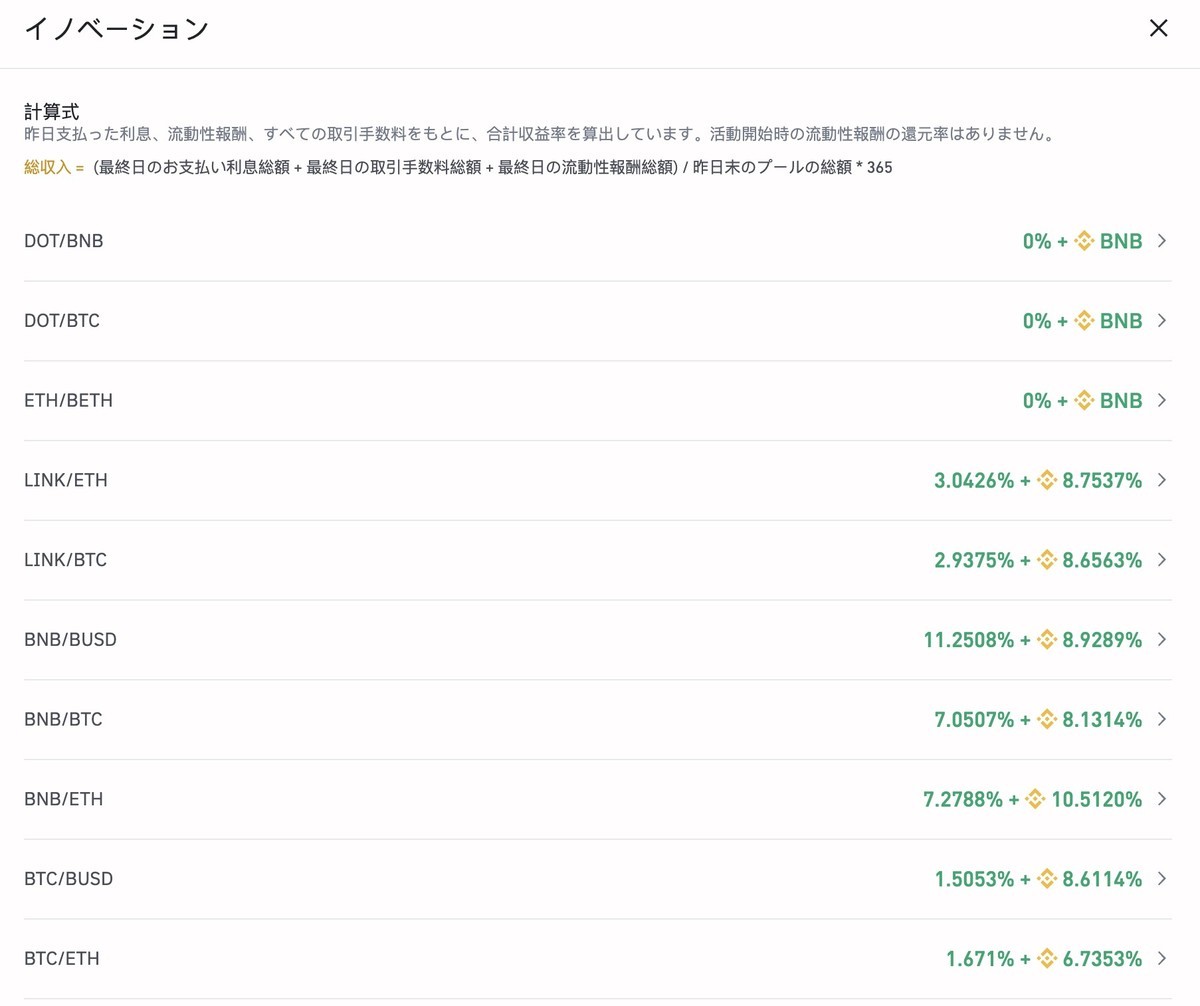Select the LINK/ETH pair name
The image size is (1200, 1006).
pyautogui.click(x=66, y=480)
